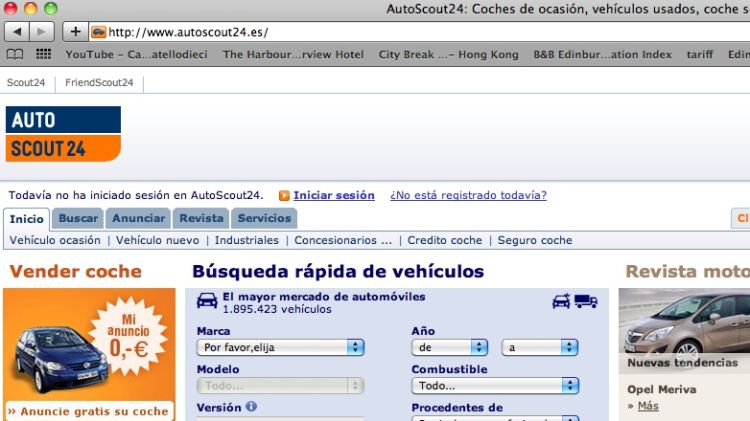Click the Mi anuncio 0,-€ starburst badge
Image resolution: width=750 pixels, height=421 pixels.
[129, 336]
